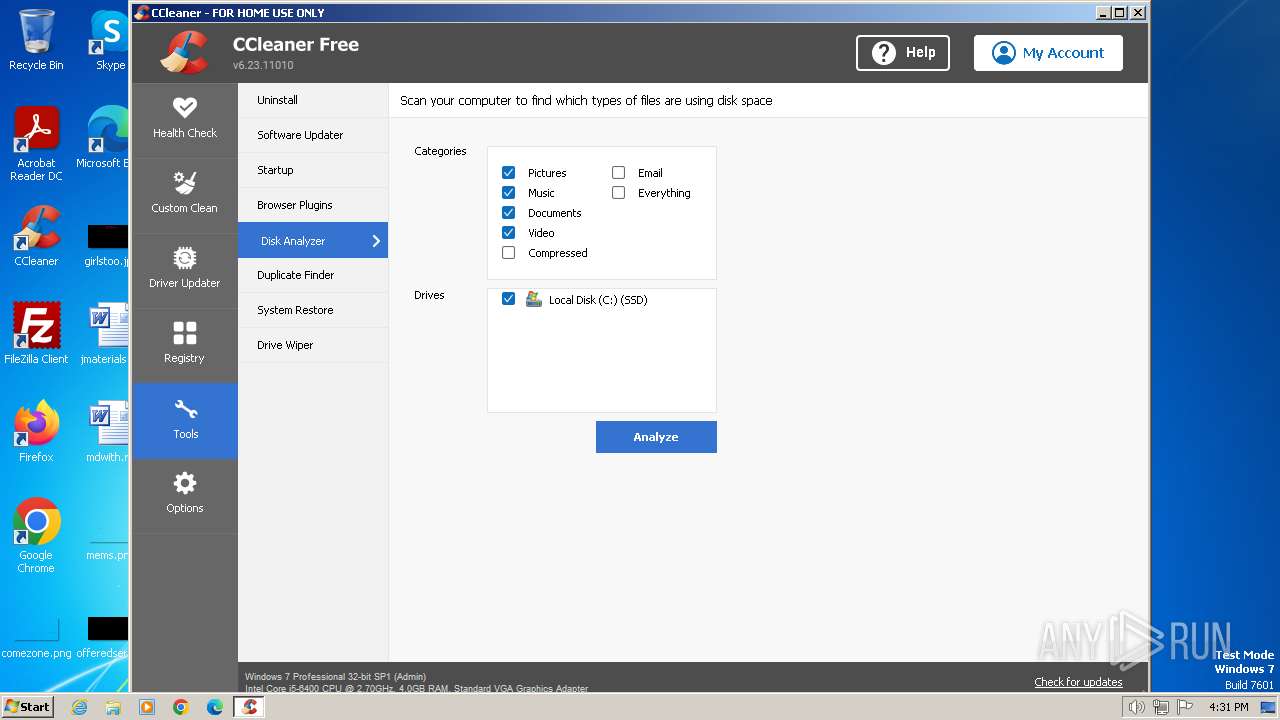Open the Software Updater tool

[x=313, y=135]
